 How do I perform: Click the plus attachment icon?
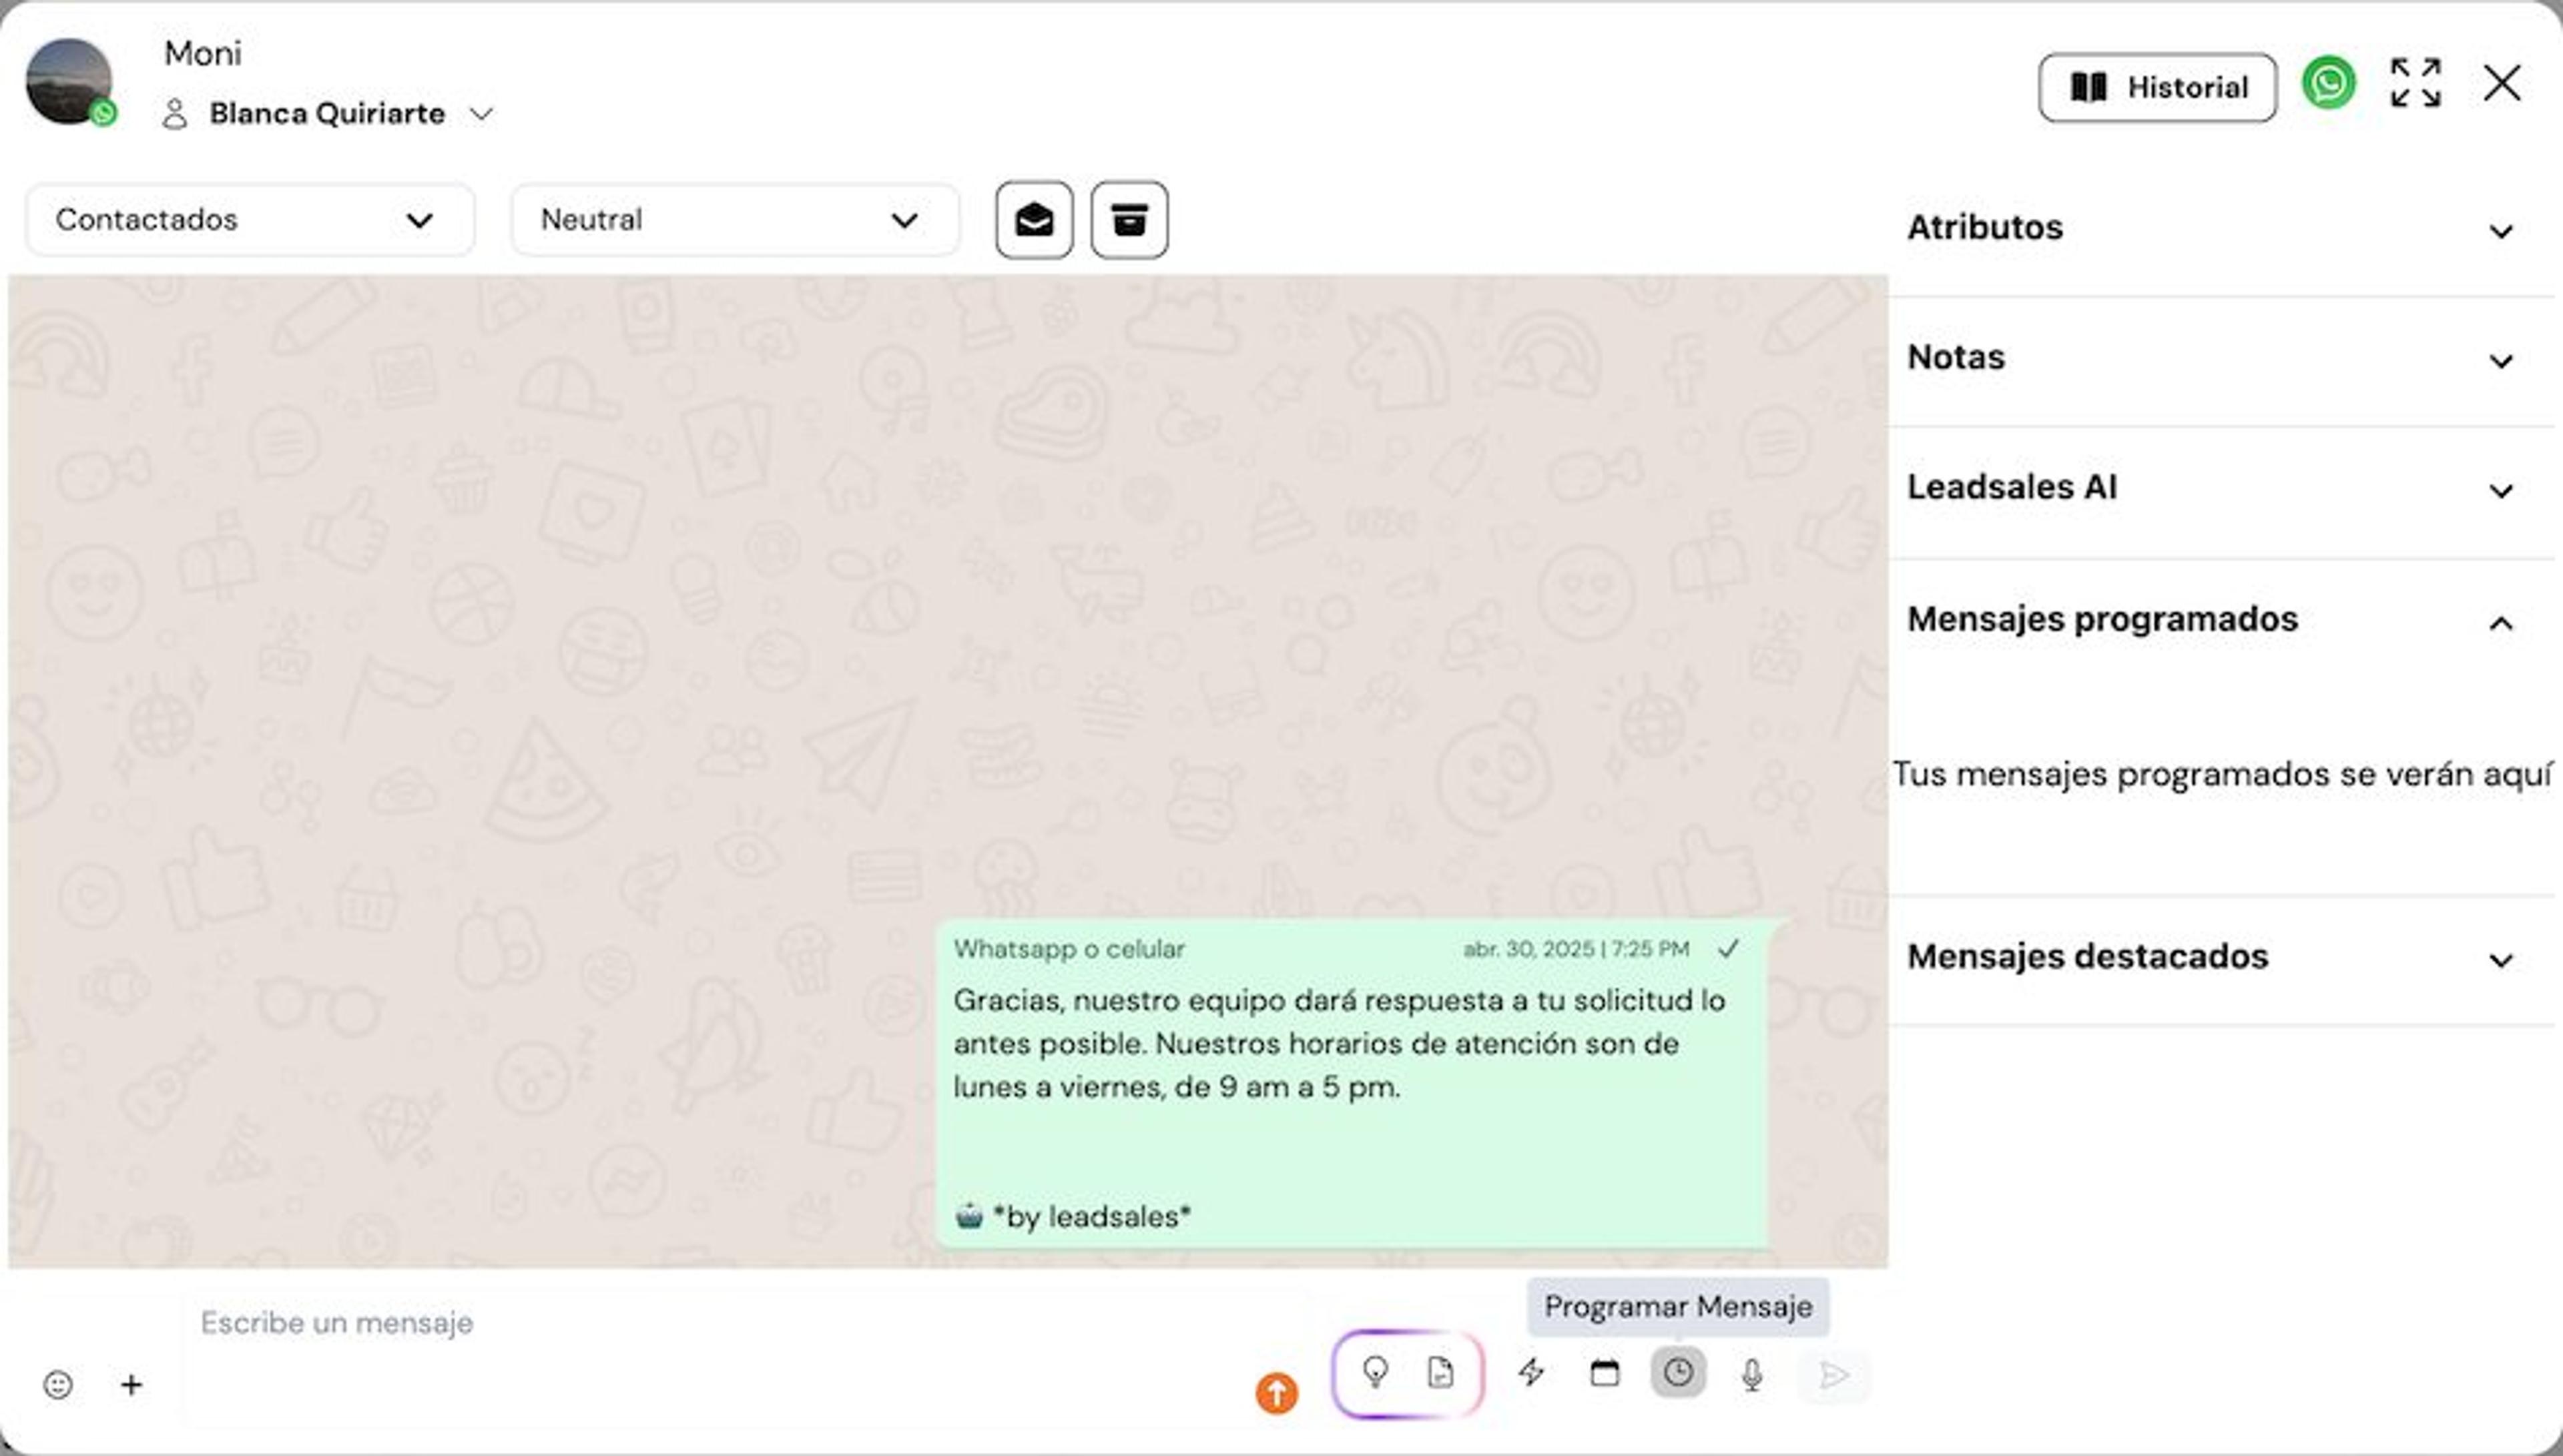[131, 1385]
